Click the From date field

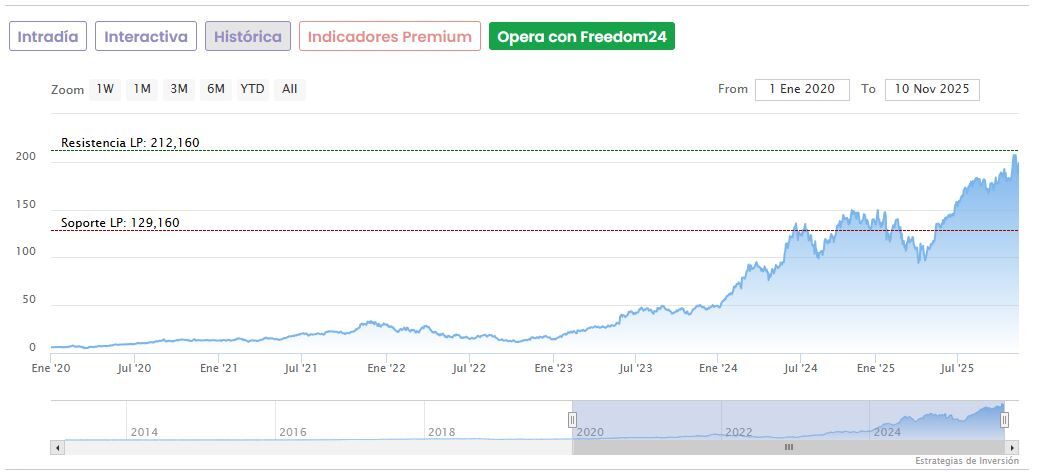coord(802,89)
